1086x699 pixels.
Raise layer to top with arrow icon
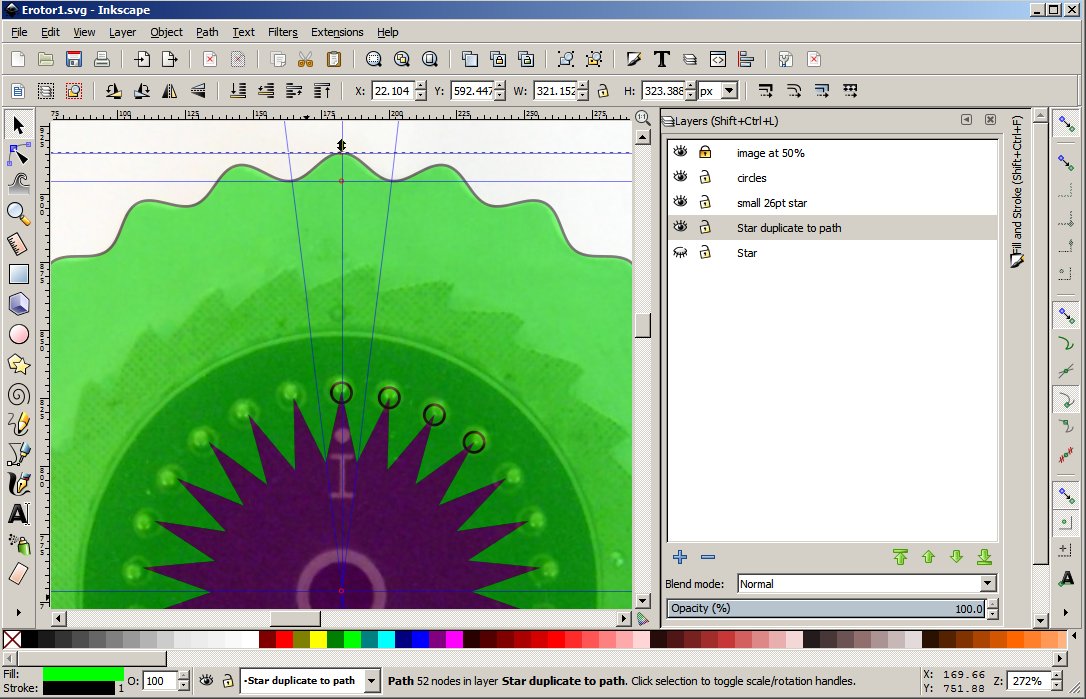tap(900, 557)
